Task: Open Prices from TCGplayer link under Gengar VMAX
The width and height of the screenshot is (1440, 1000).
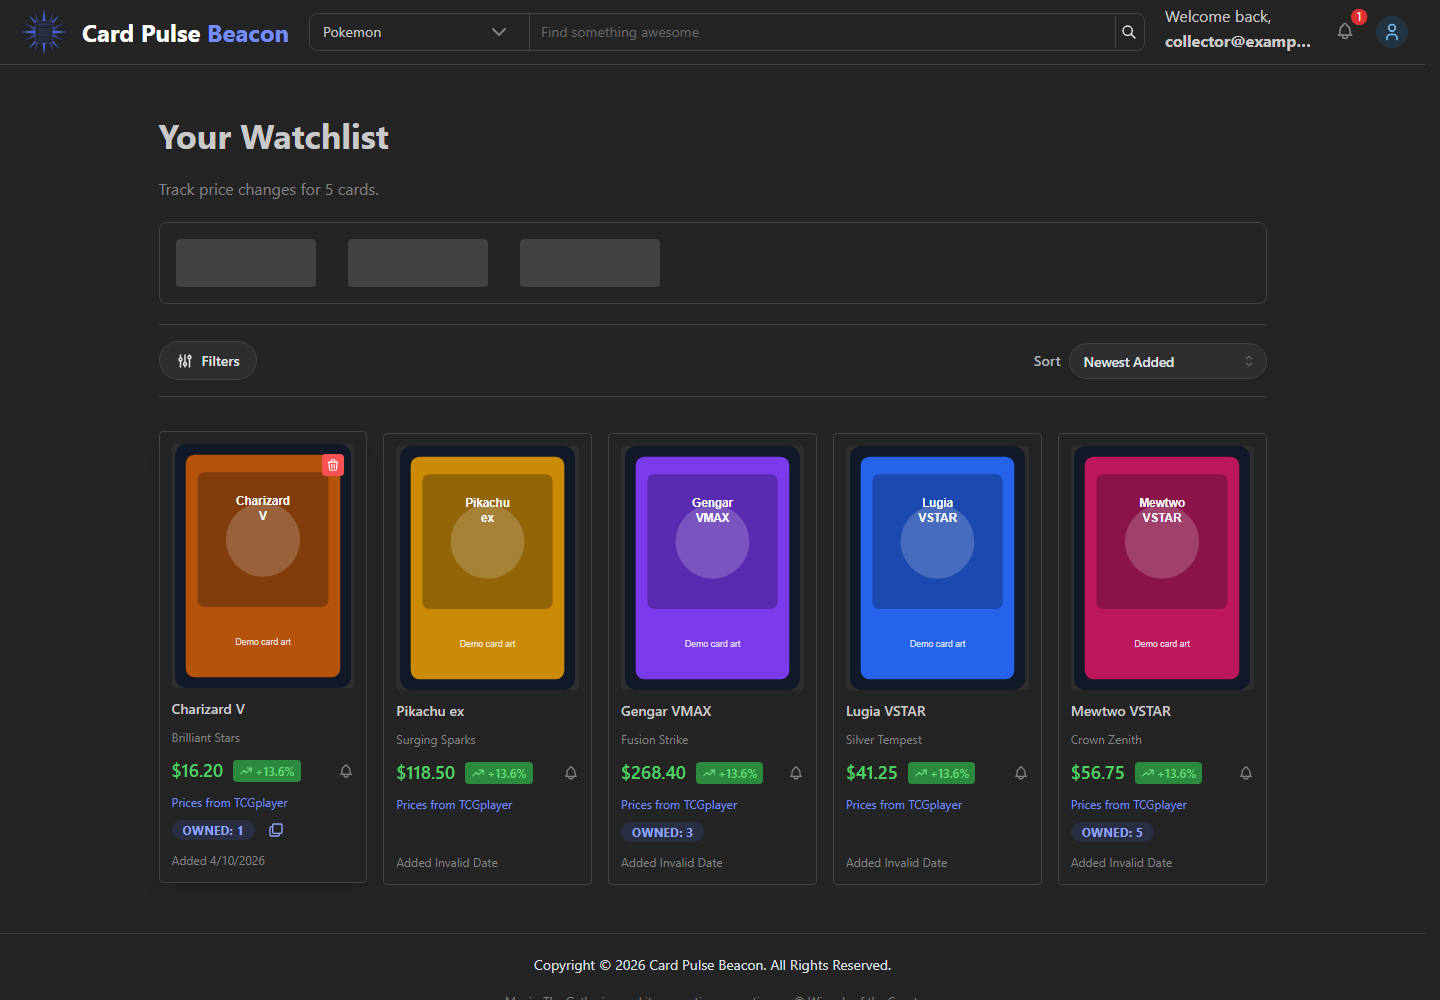Action: 679,805
